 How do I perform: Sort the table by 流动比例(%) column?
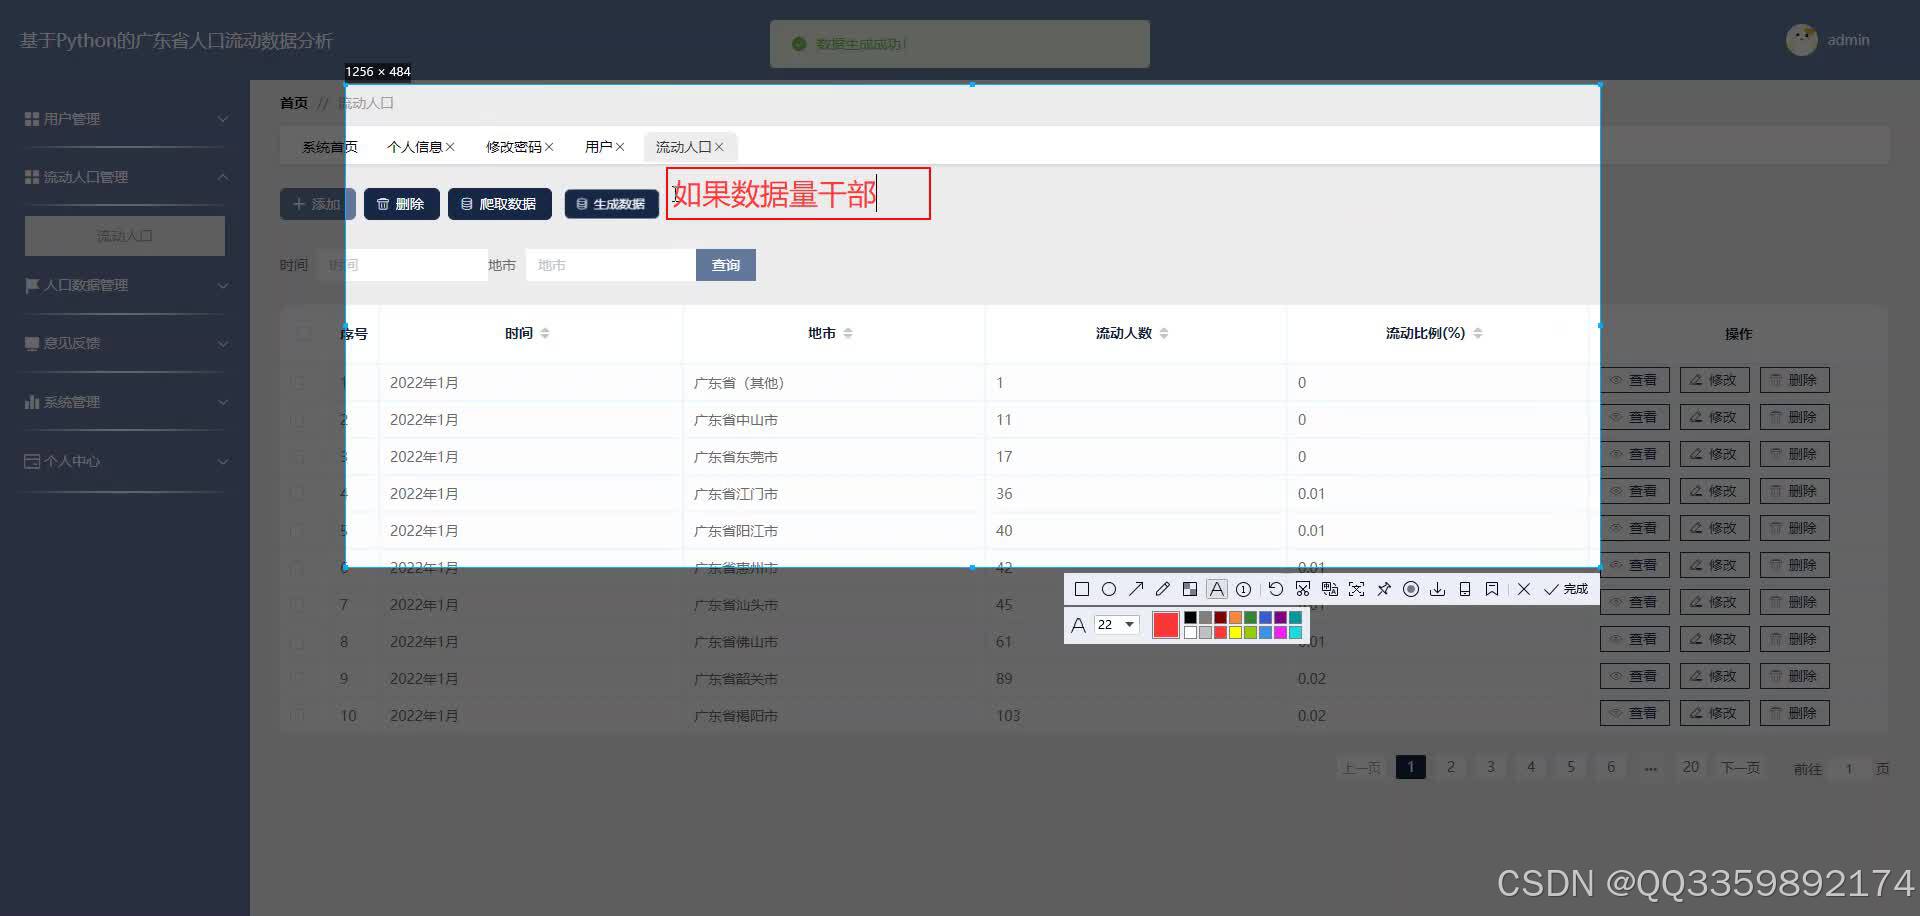point(1478,333)
